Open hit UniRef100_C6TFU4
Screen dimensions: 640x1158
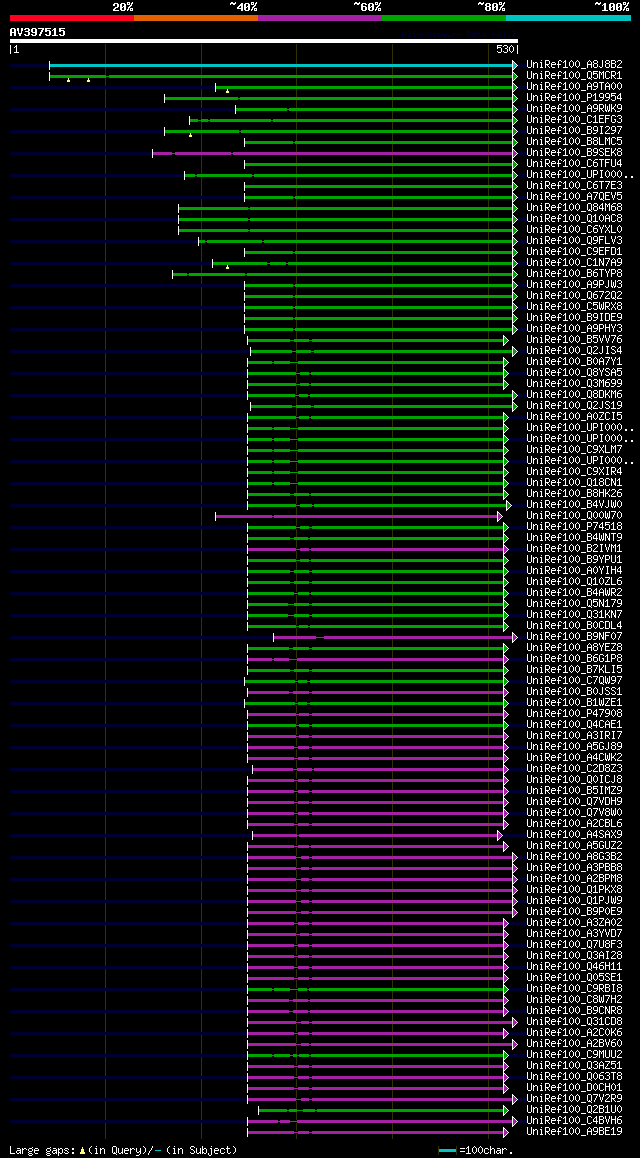(x=574, y=164)
